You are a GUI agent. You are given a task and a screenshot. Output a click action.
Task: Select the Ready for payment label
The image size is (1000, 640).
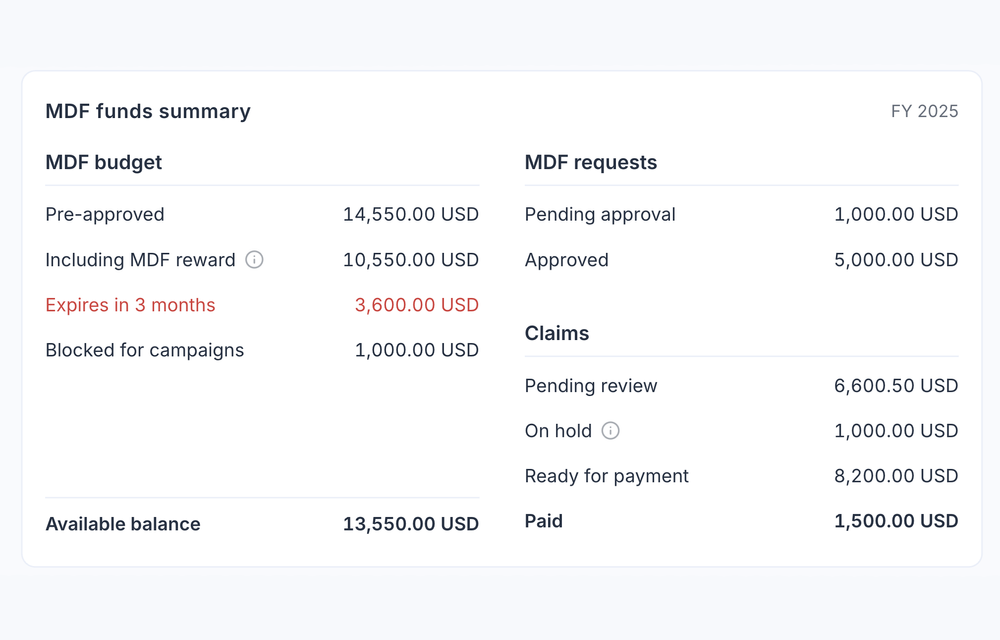coord(607,476)
